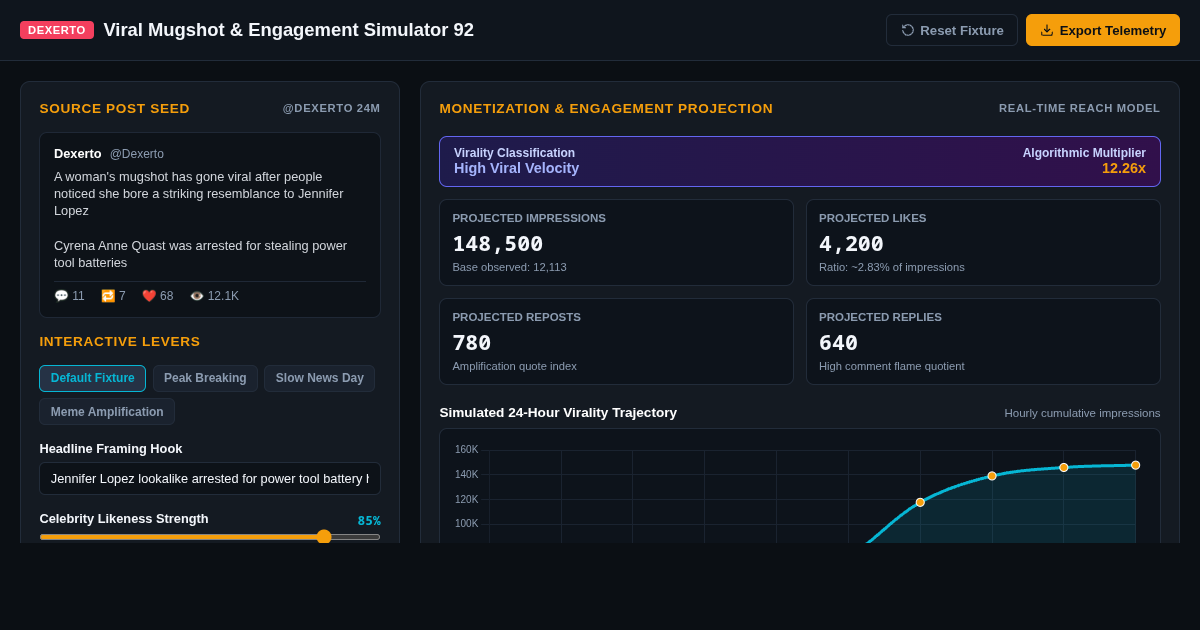
Task: Select the Slow News Day preset
Action: [319, 378]
